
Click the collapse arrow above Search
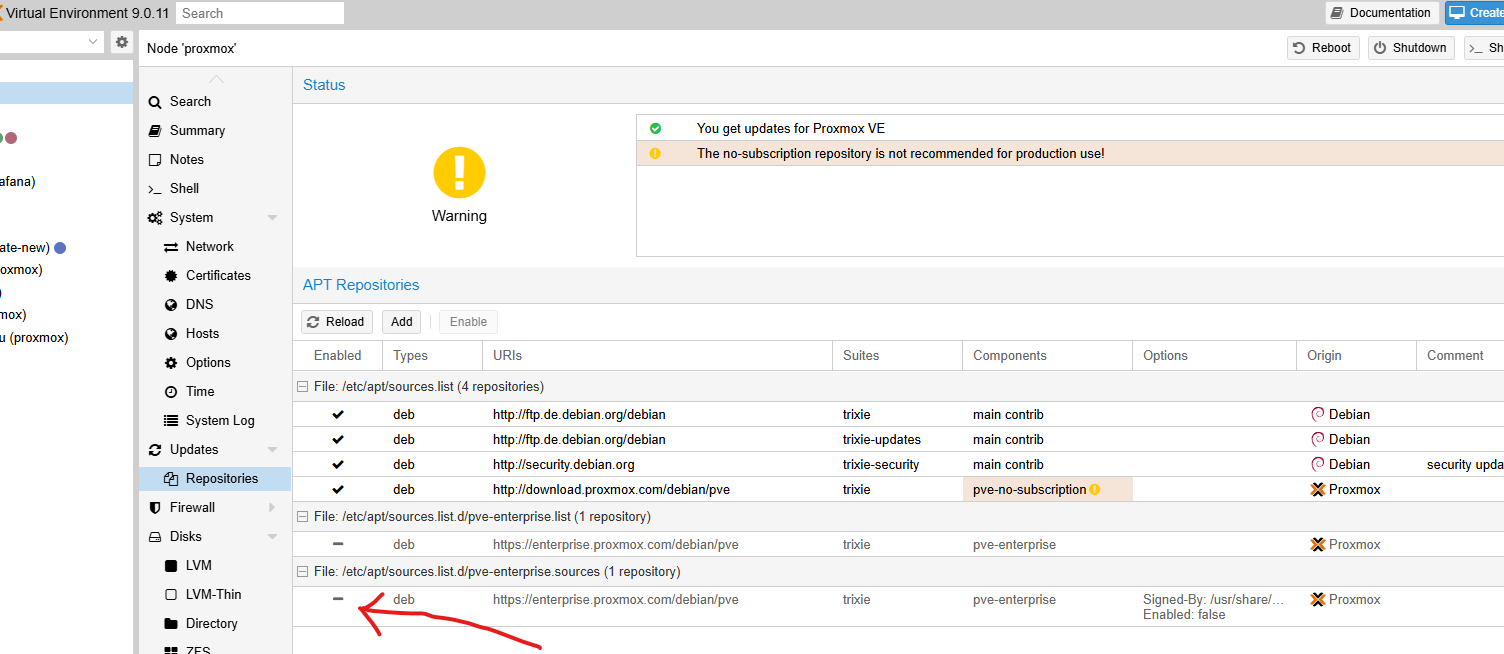pyautogui.click(x=216, y=79)
